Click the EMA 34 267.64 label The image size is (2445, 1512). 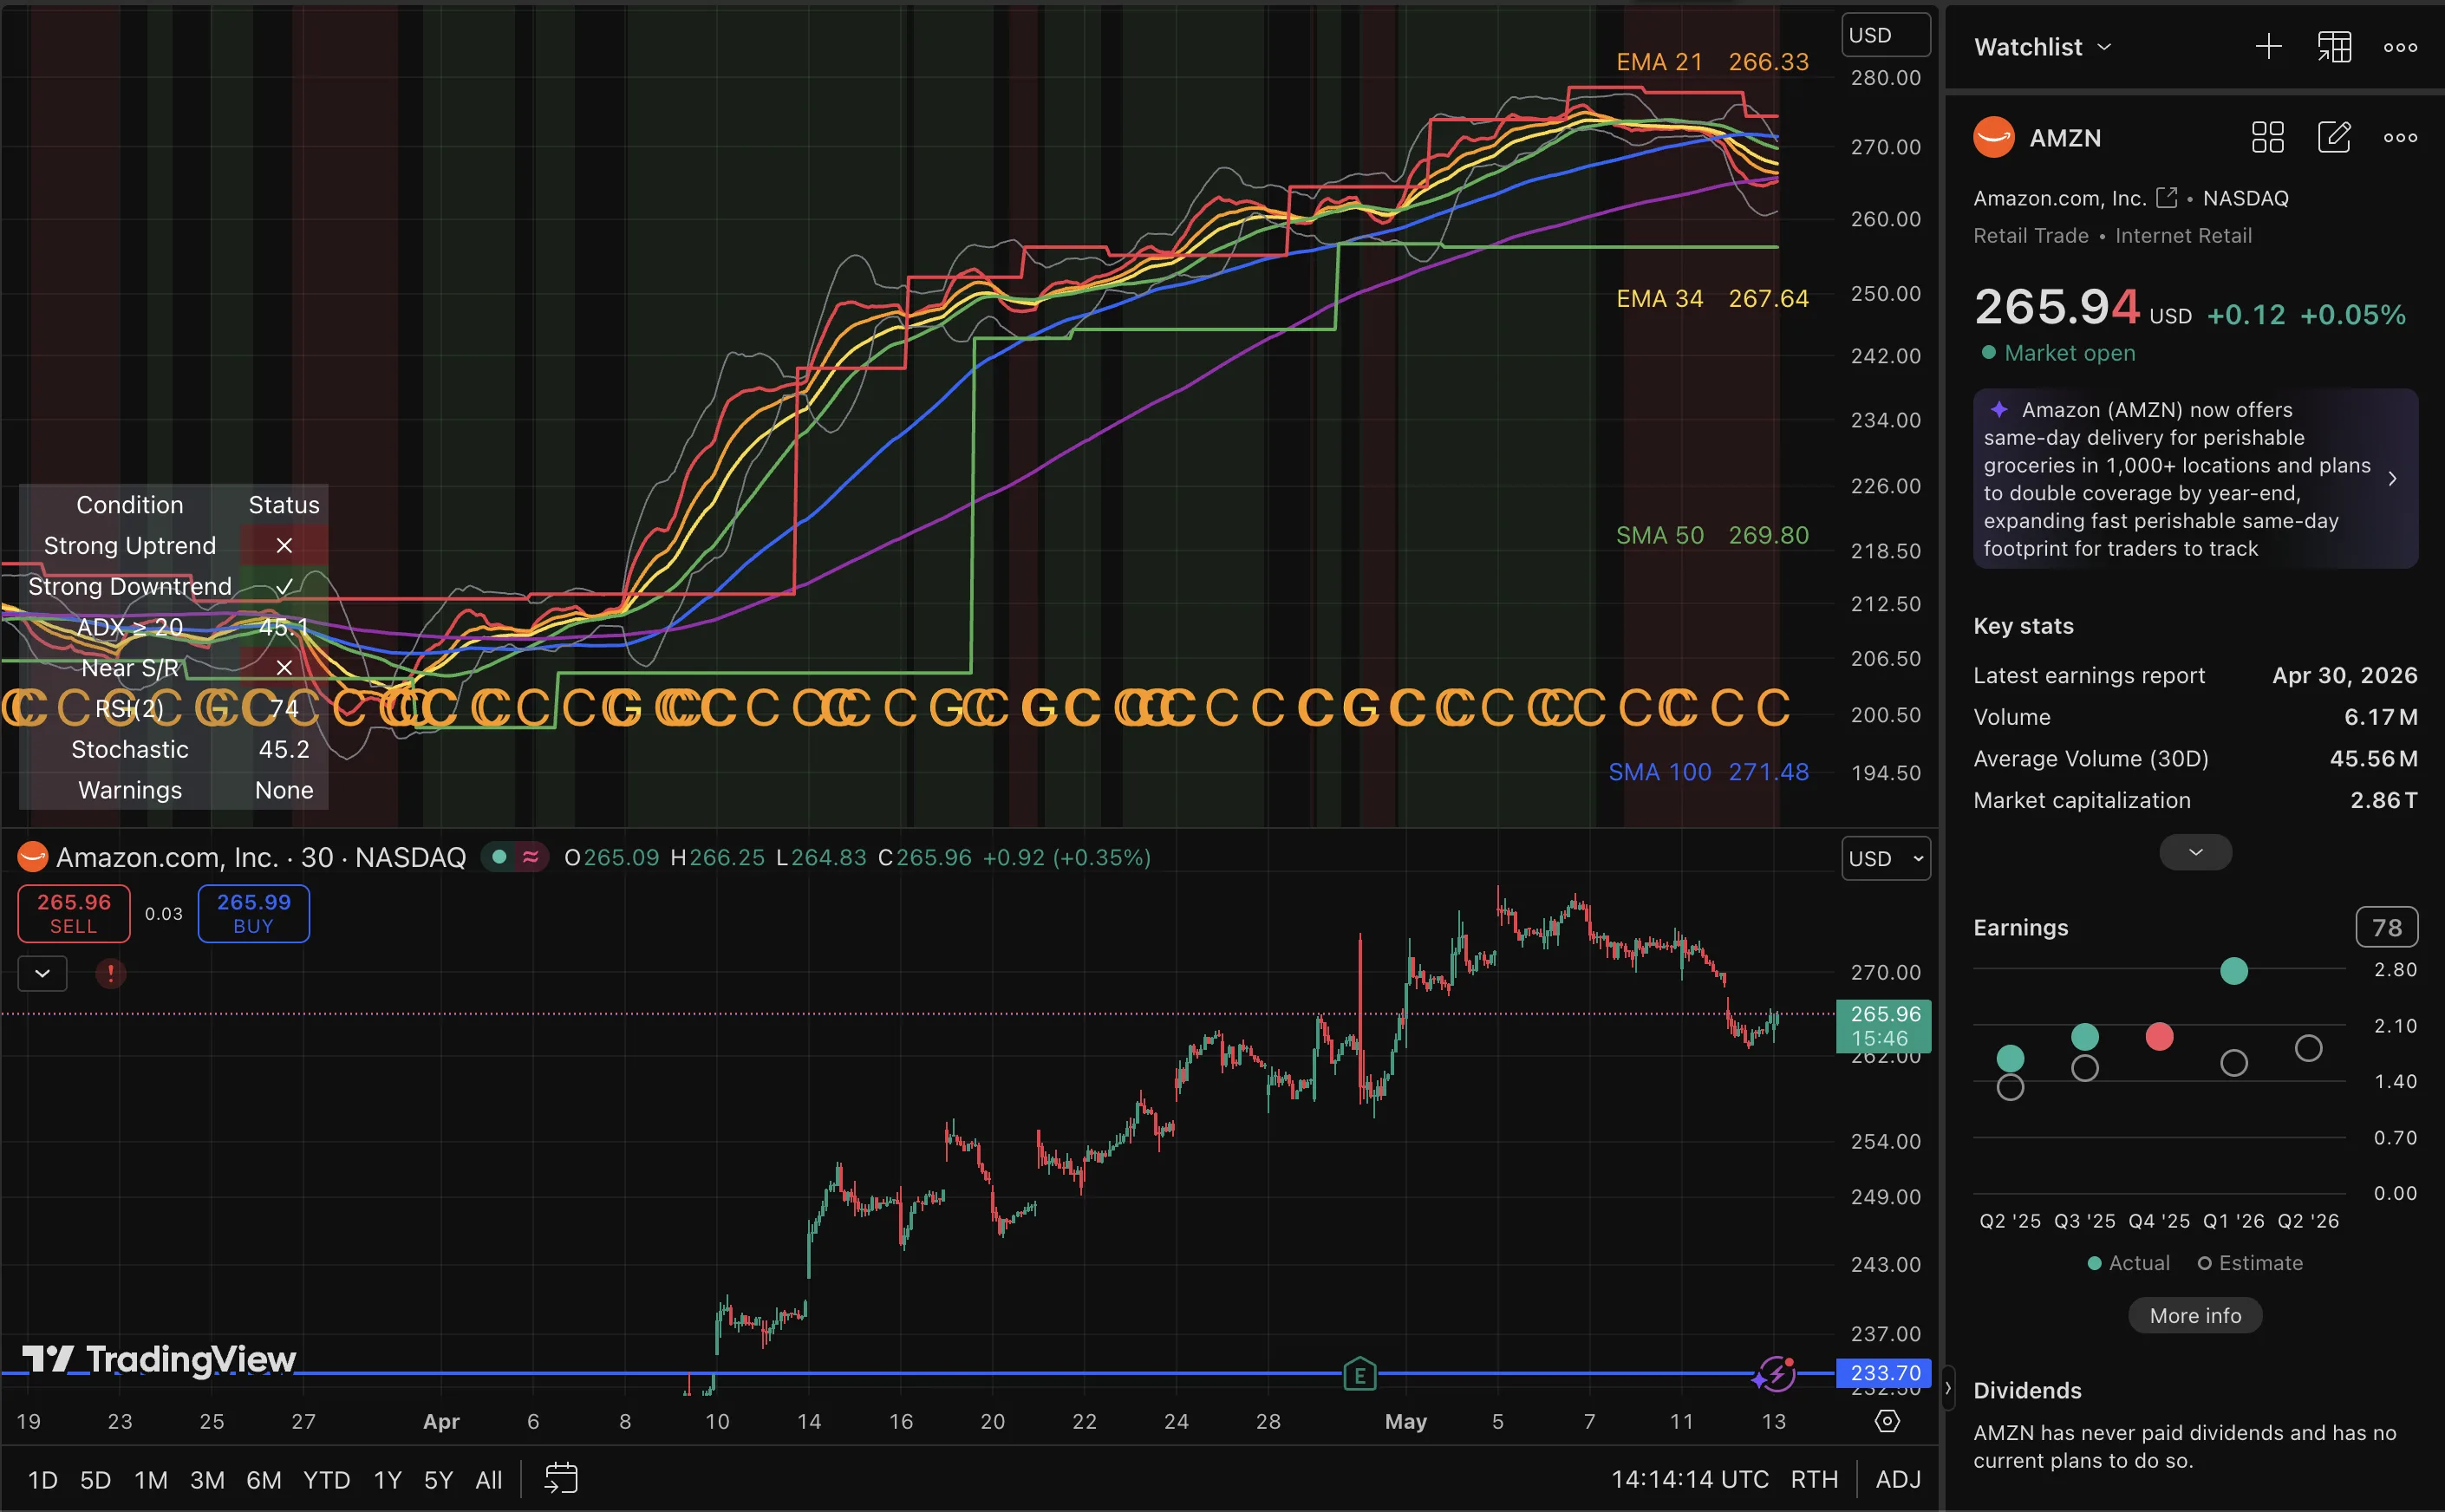tap(1712, 298)
